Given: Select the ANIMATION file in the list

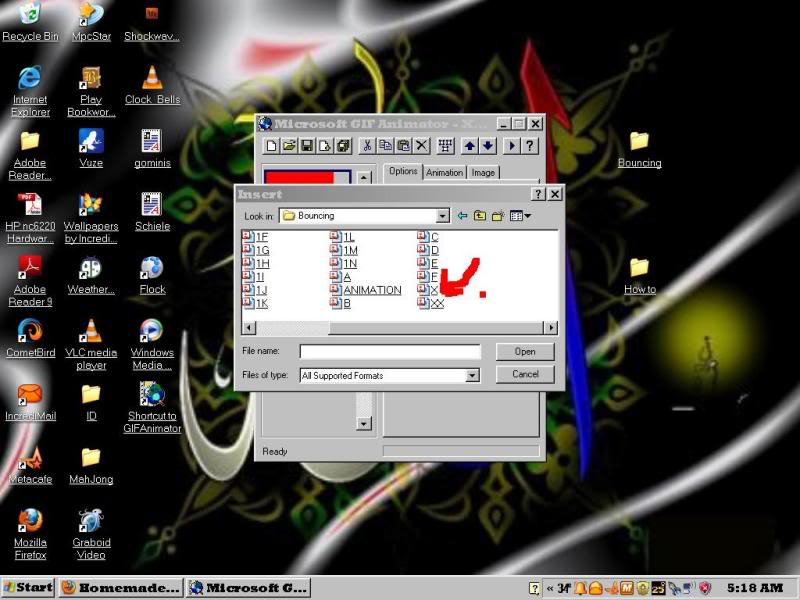Looking at the screenshot, I should (366, 290).
